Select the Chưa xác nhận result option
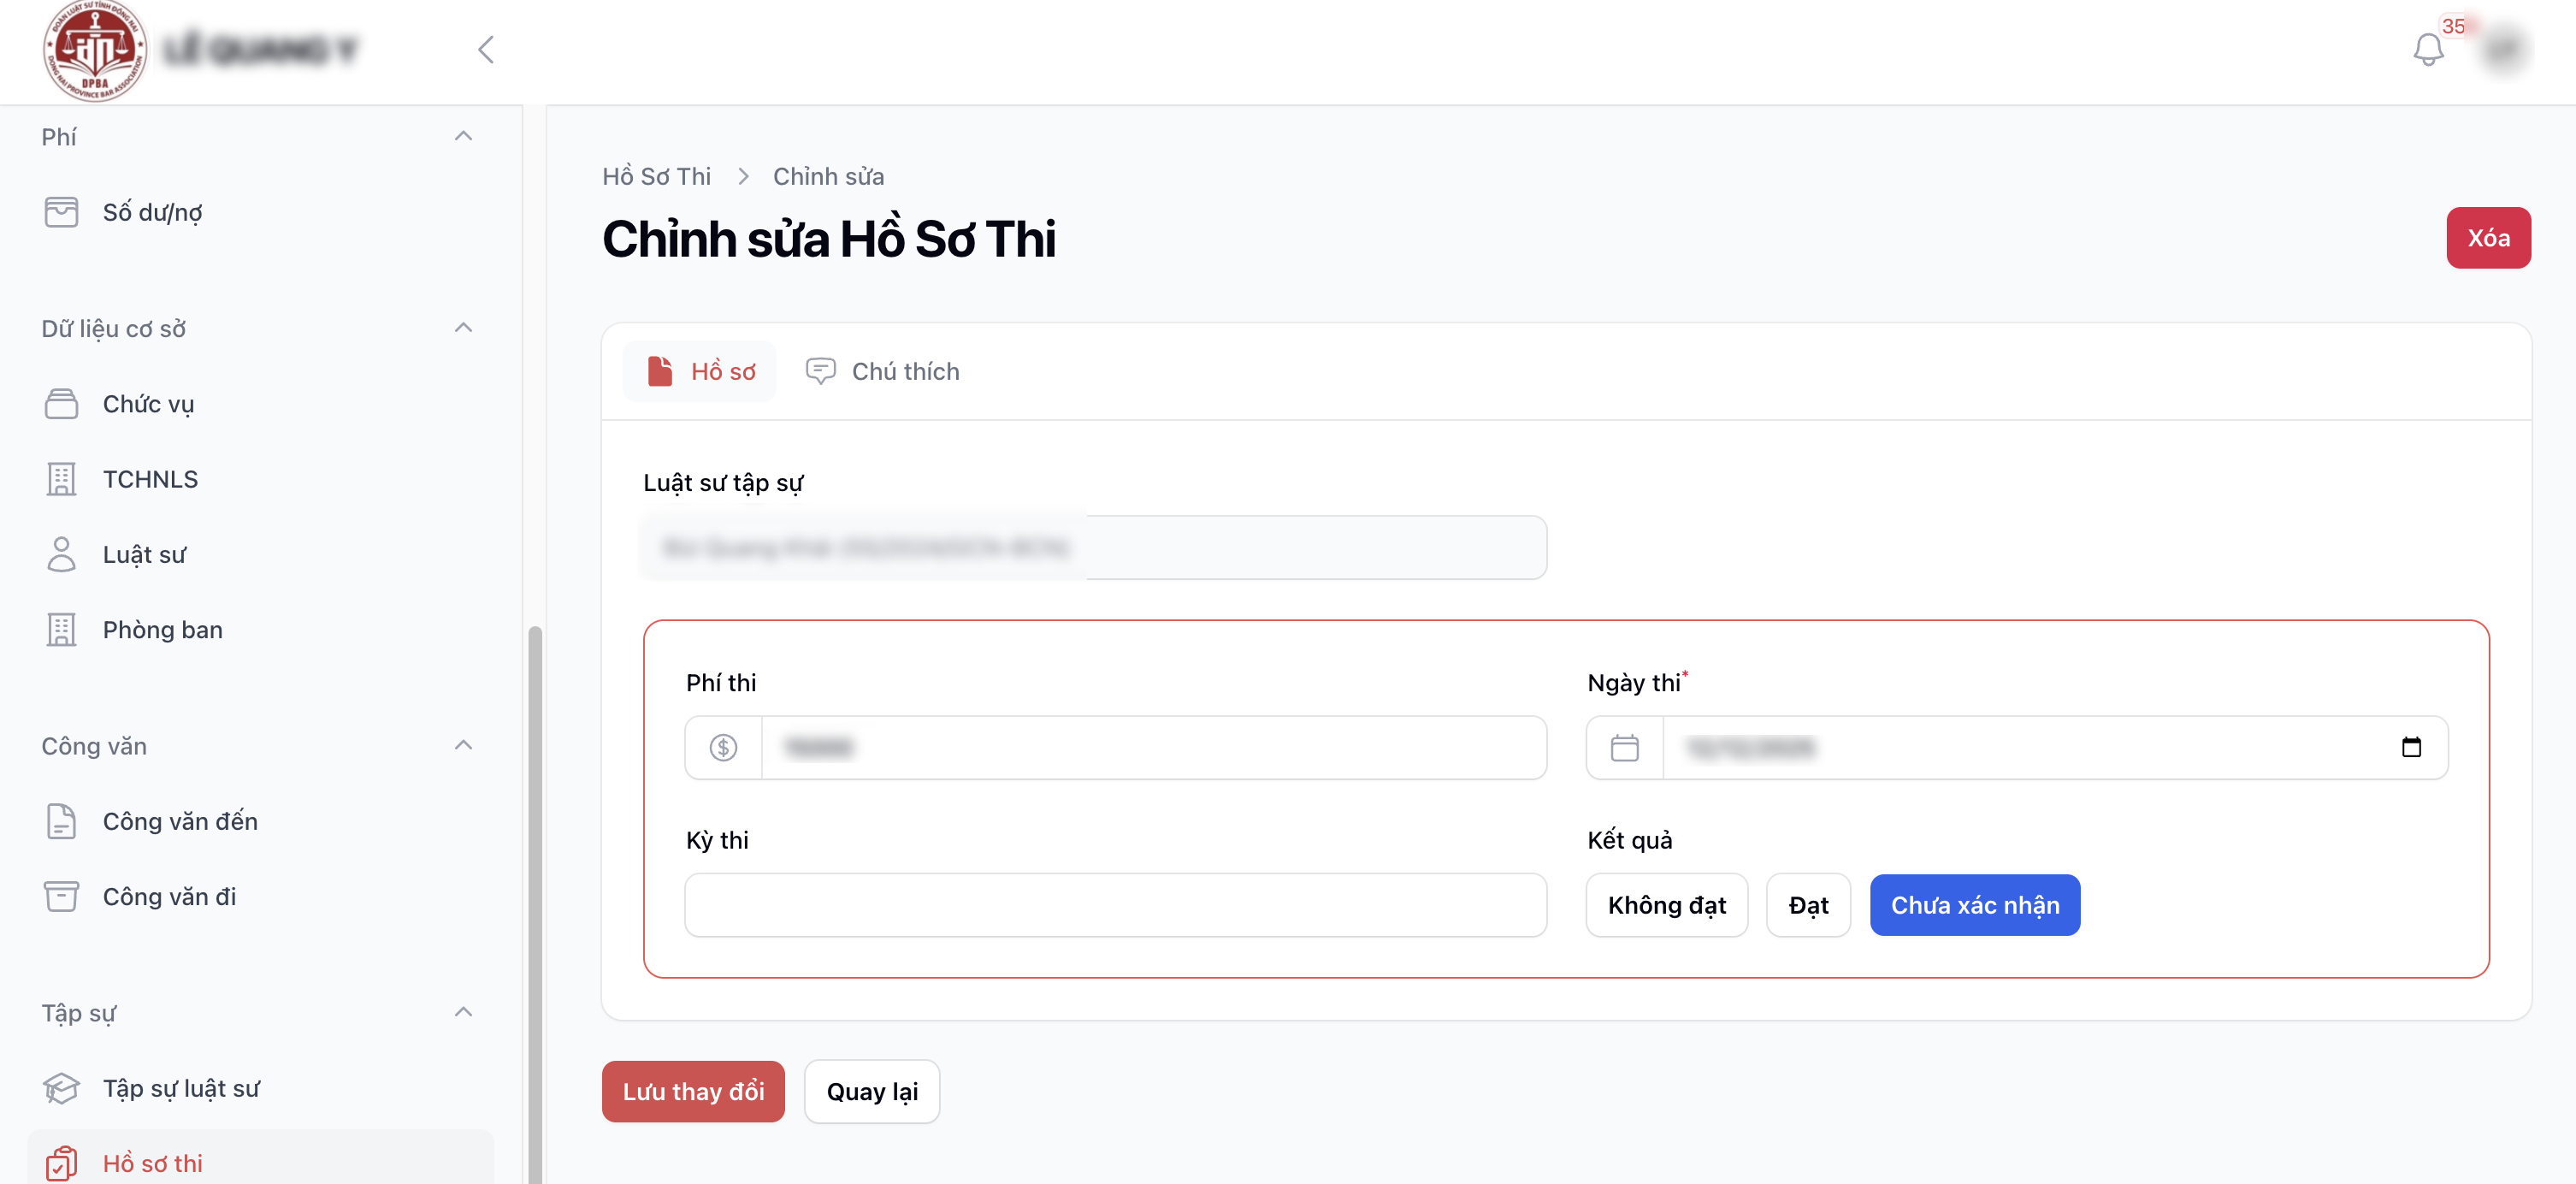2576x1184 pixels. [x=1974, y=905]
